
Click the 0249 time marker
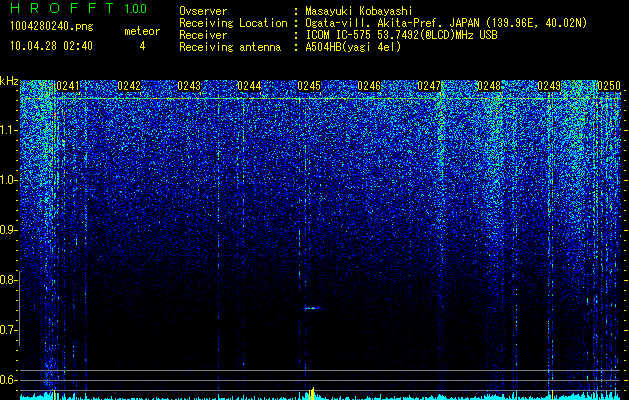pos(549,86)
